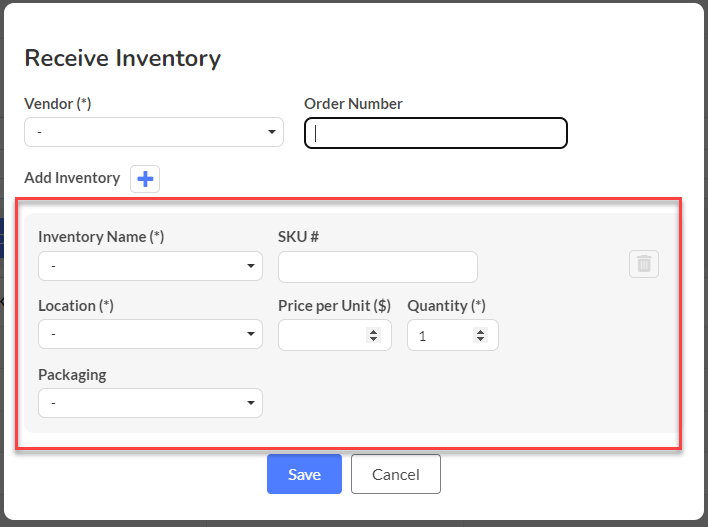The image size is (708, 527).
Task: Decrease Price per Unit with down arrow
Action: coord(373,339)
